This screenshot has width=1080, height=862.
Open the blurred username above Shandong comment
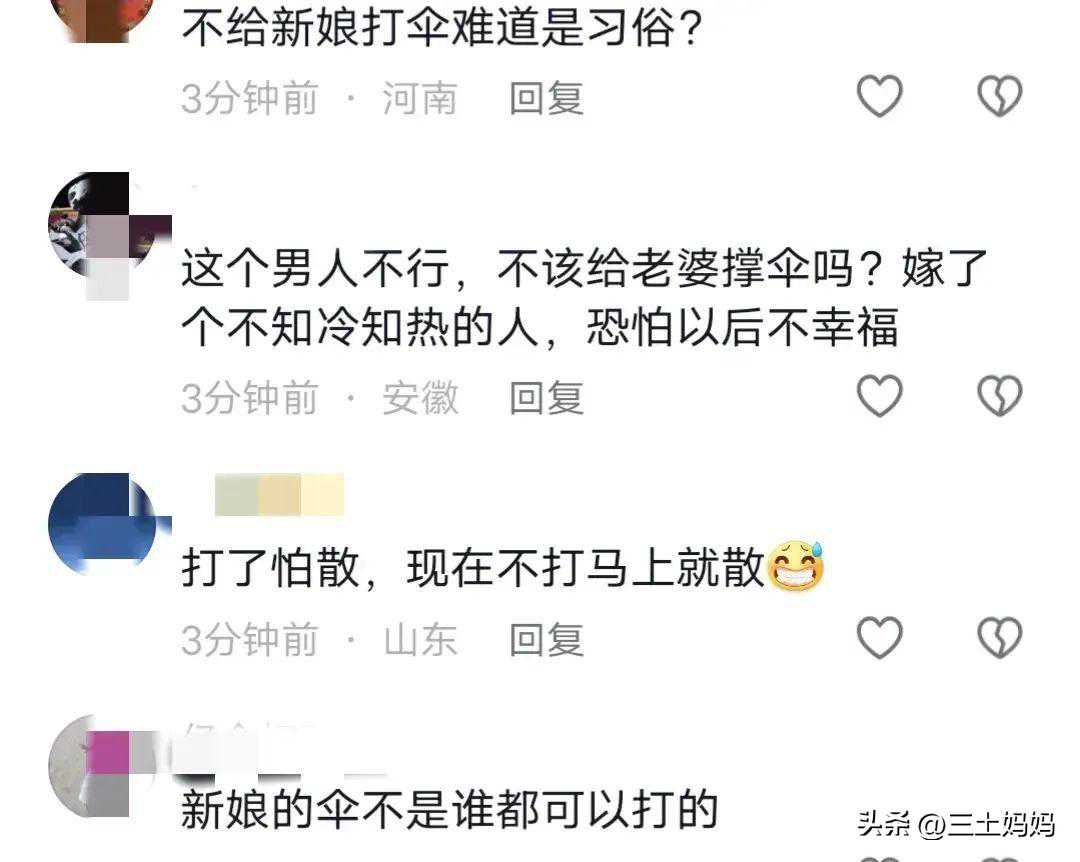tap(279, 495)
